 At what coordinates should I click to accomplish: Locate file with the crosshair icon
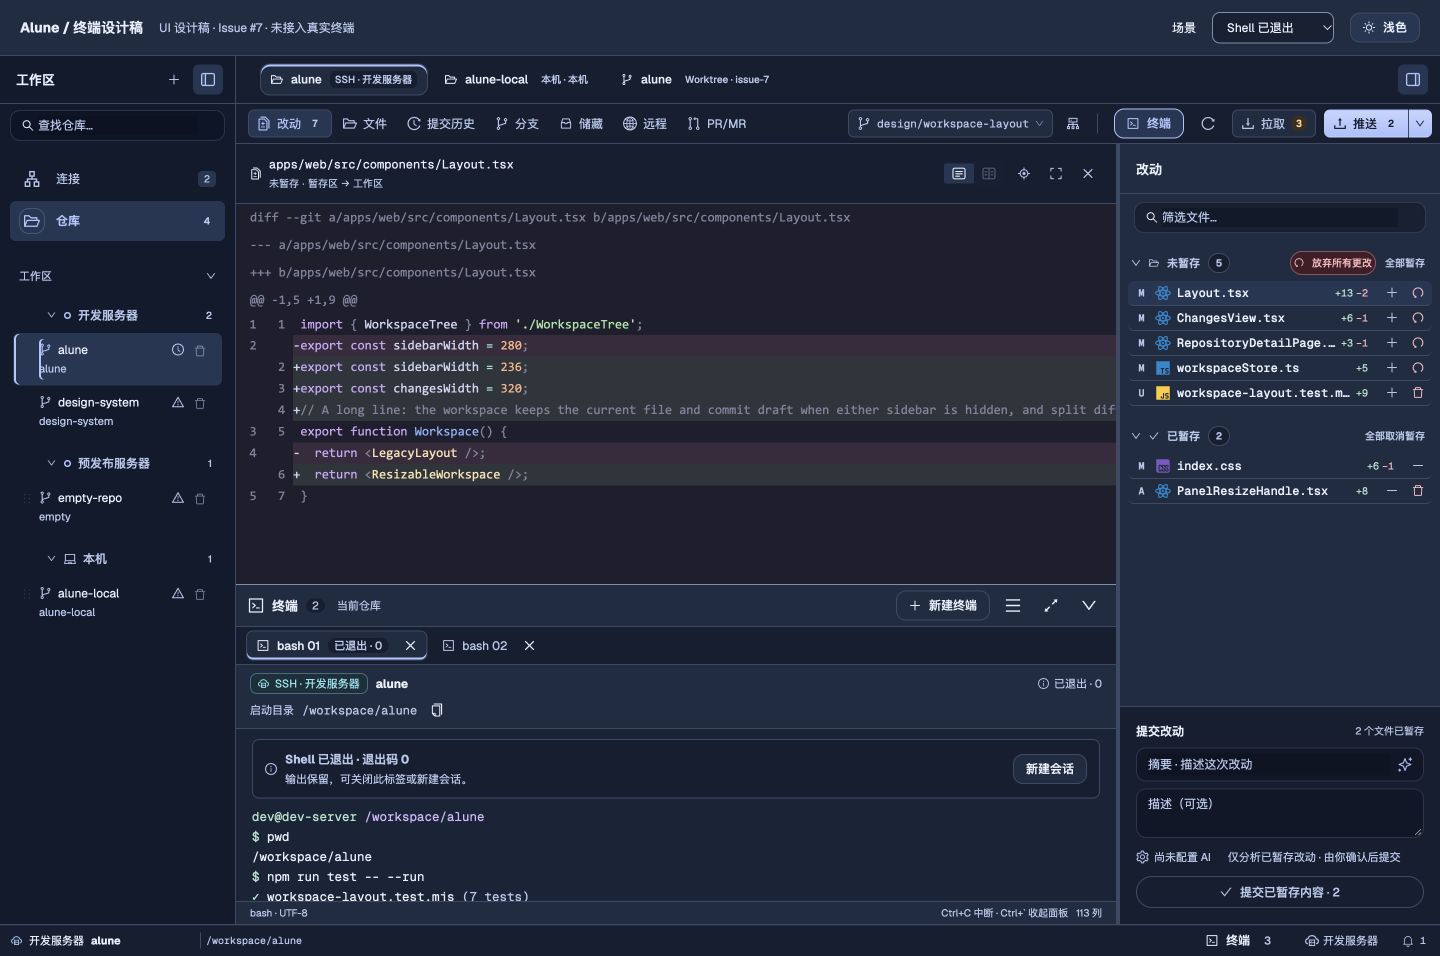[1024, 173]
